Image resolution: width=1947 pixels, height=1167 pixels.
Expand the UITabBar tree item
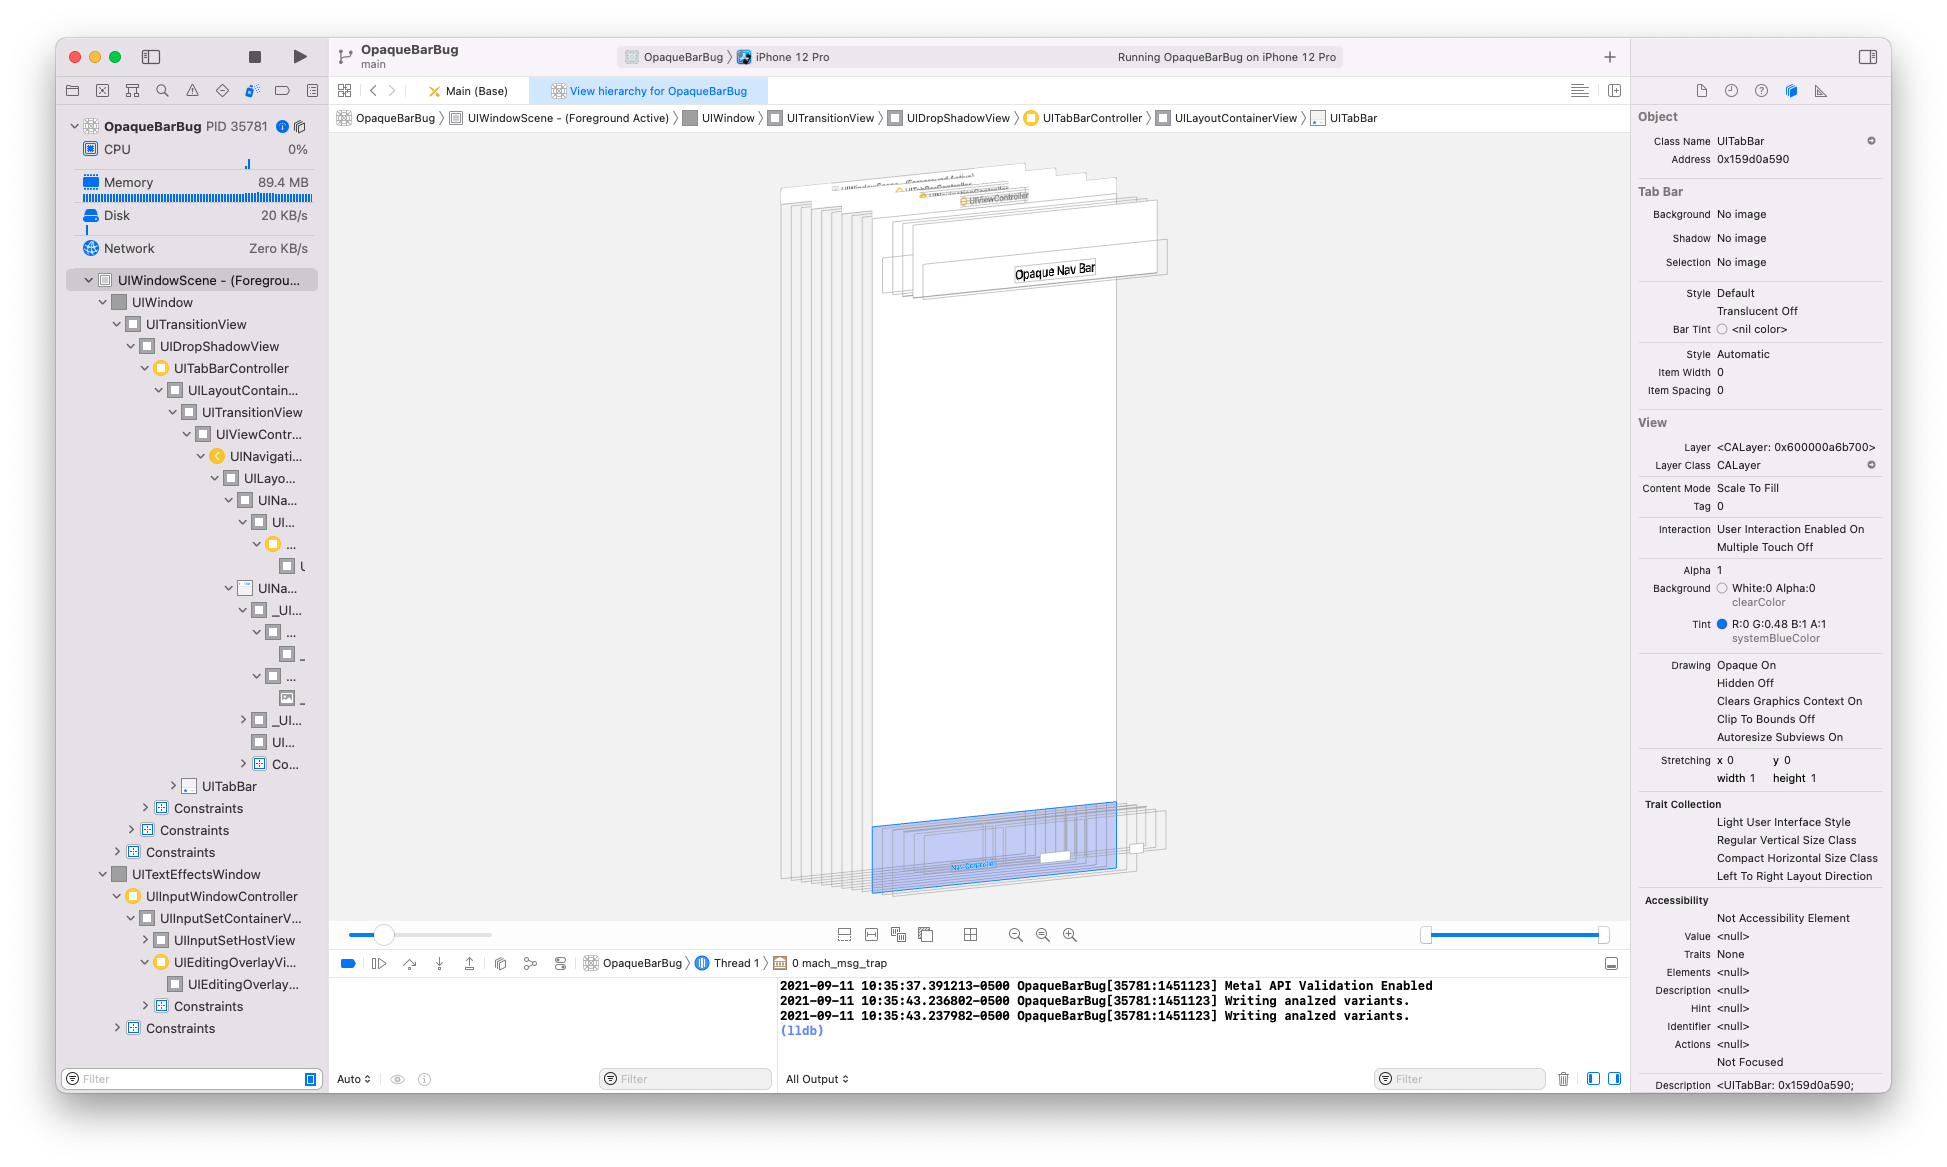(x=173, y=787)
